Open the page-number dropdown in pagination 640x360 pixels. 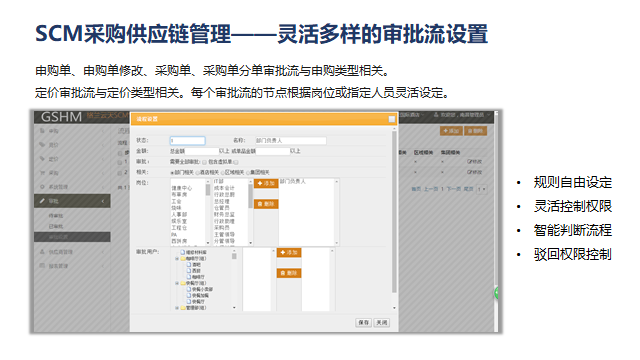[x=482, y=189]
